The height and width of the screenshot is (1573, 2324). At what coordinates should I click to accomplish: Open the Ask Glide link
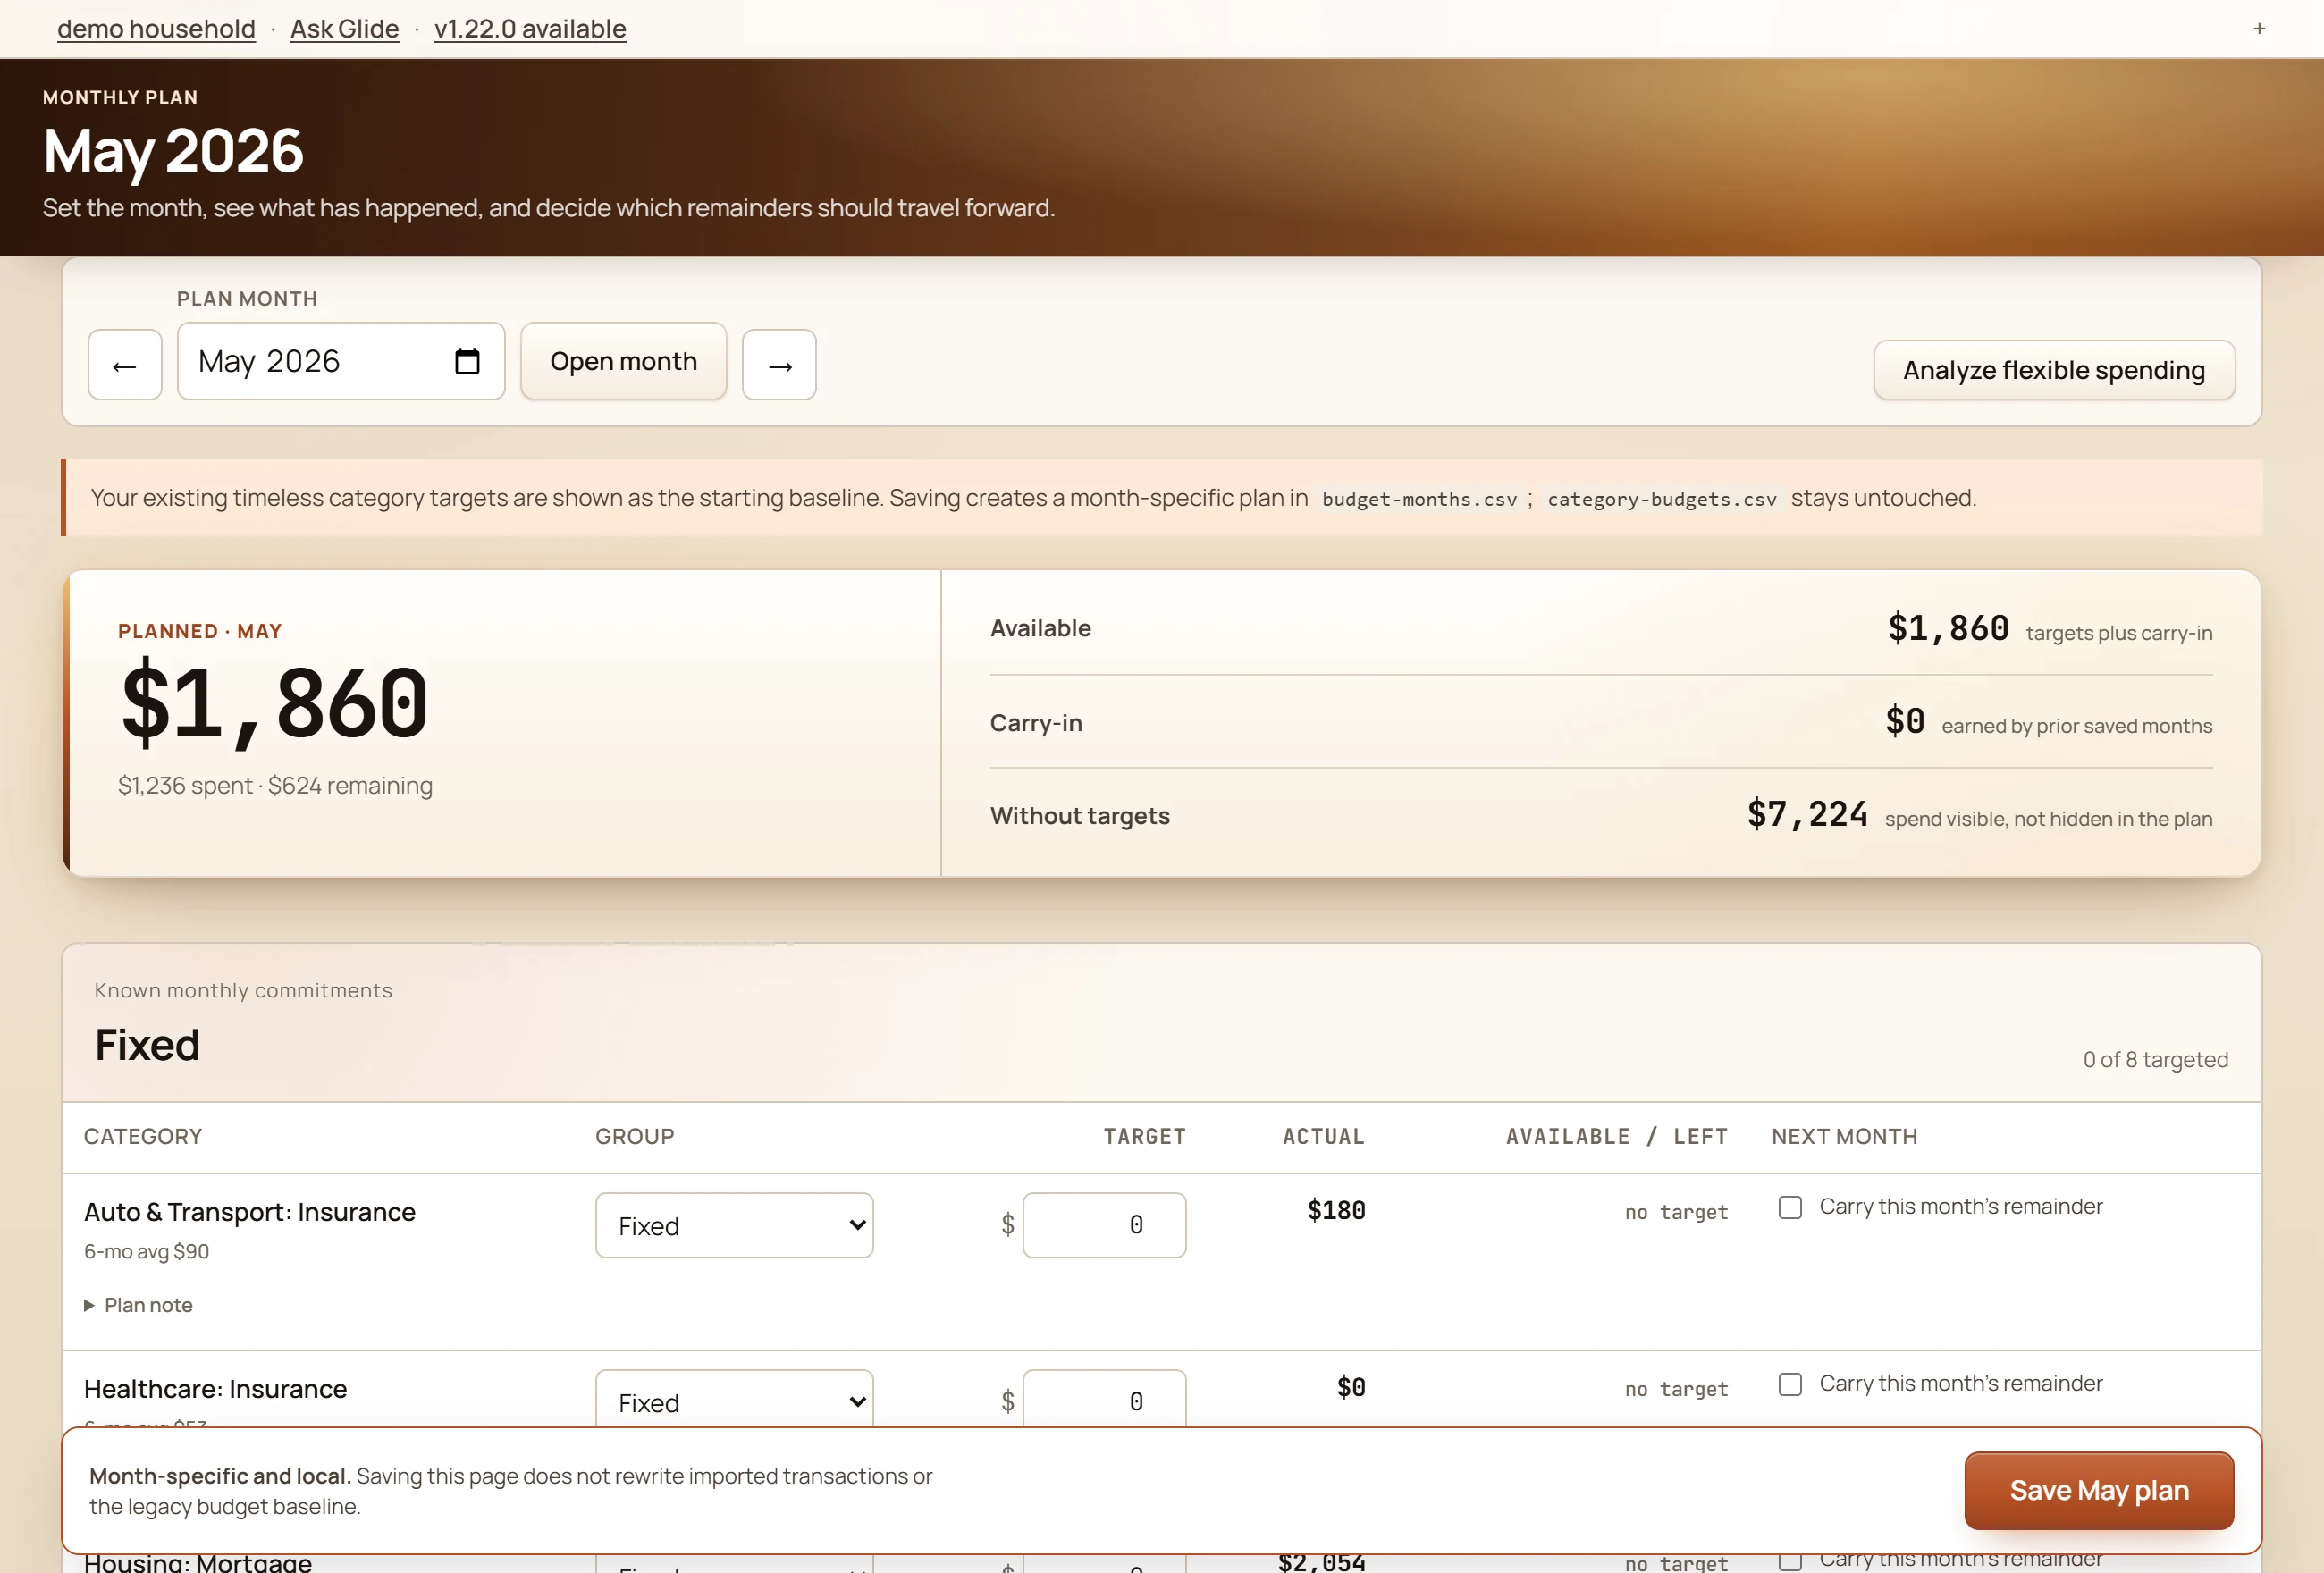(x=345, y=29)
